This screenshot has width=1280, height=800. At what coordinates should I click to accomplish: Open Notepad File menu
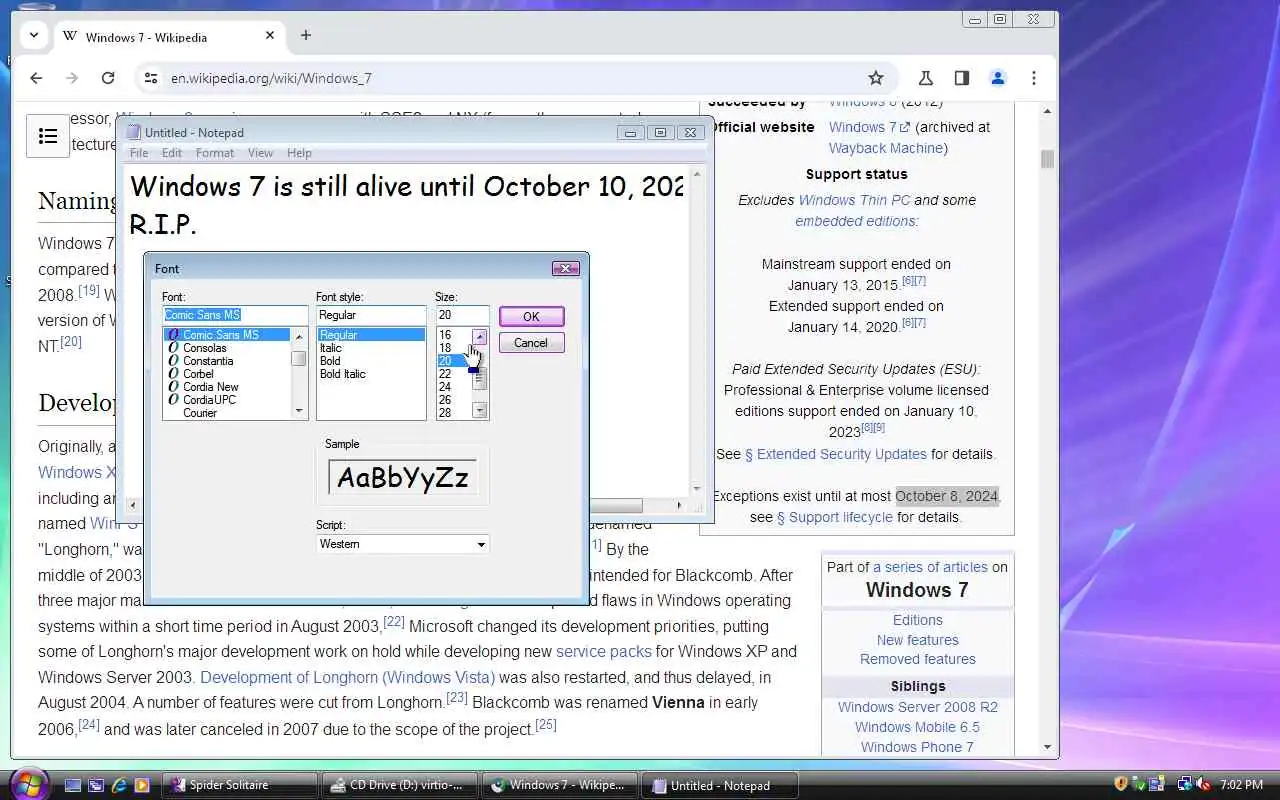[x=139, y=153]
